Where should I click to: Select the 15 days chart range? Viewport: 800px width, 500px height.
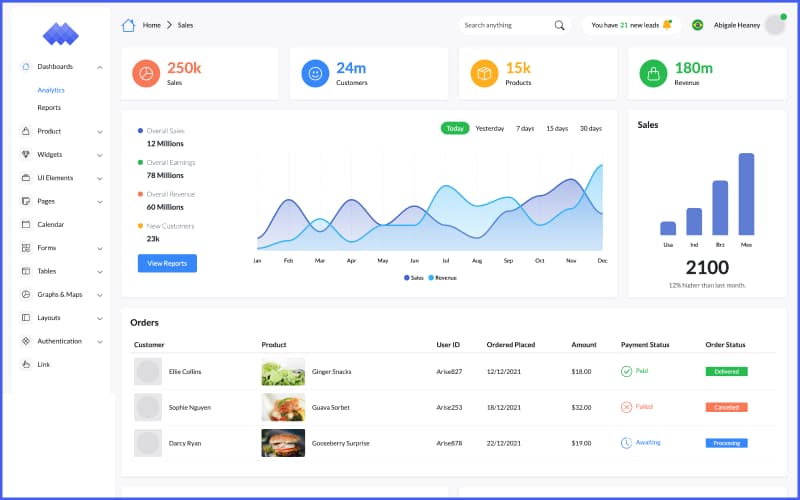[557, 129]
